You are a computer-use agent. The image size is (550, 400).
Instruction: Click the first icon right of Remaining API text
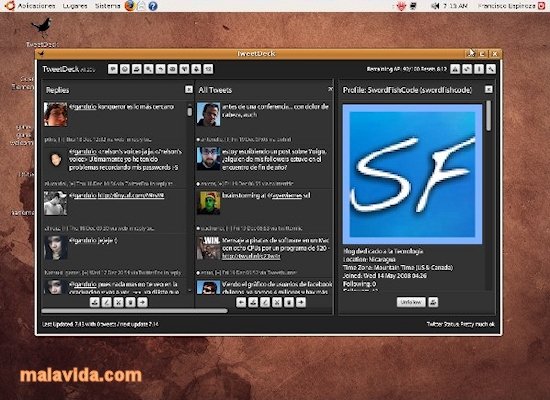coord(455,69)
